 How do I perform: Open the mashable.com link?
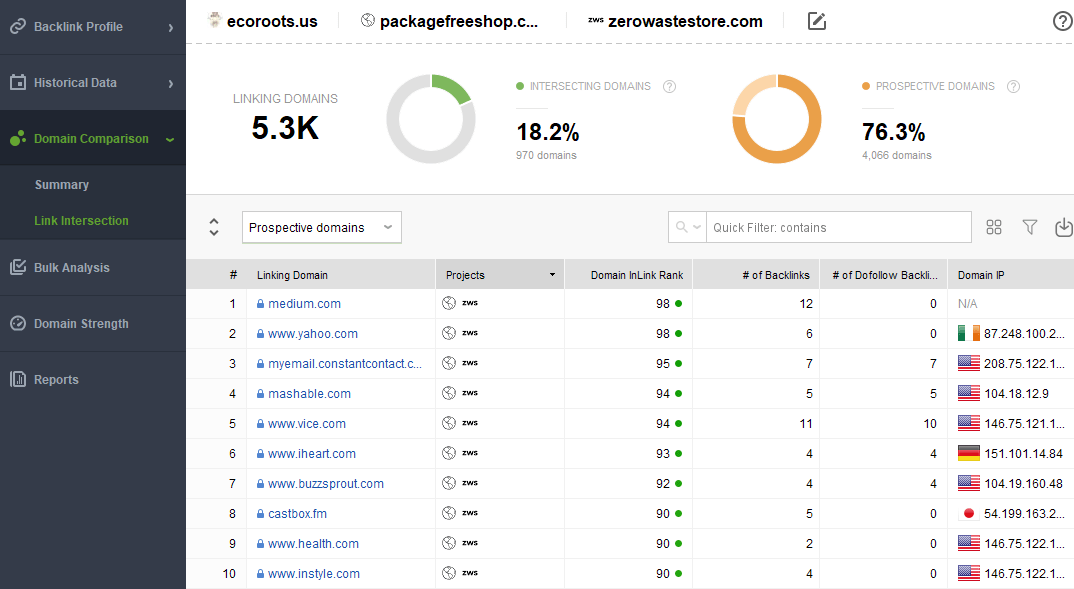point(310,394)
